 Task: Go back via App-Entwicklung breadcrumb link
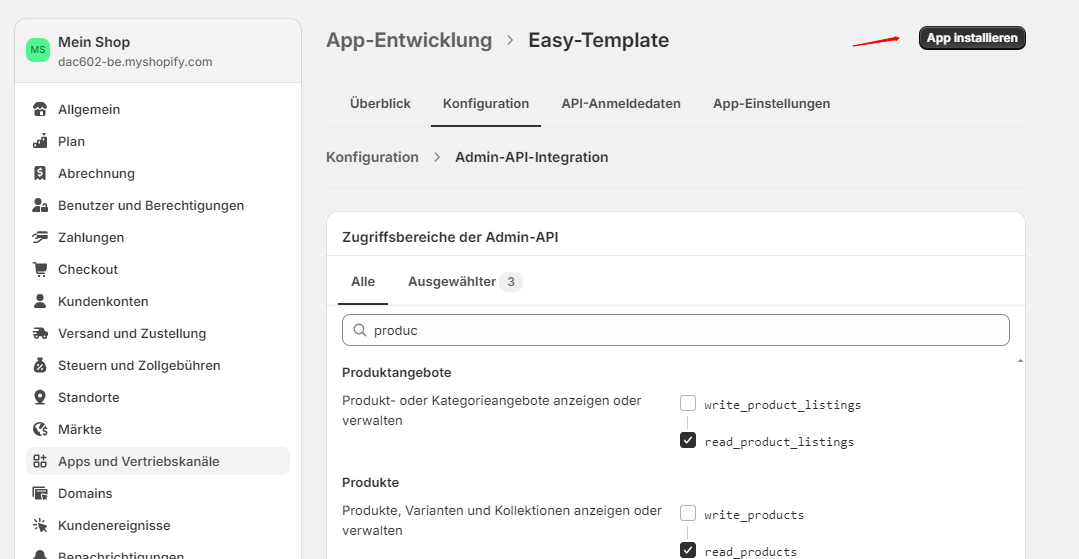point(409,41)
